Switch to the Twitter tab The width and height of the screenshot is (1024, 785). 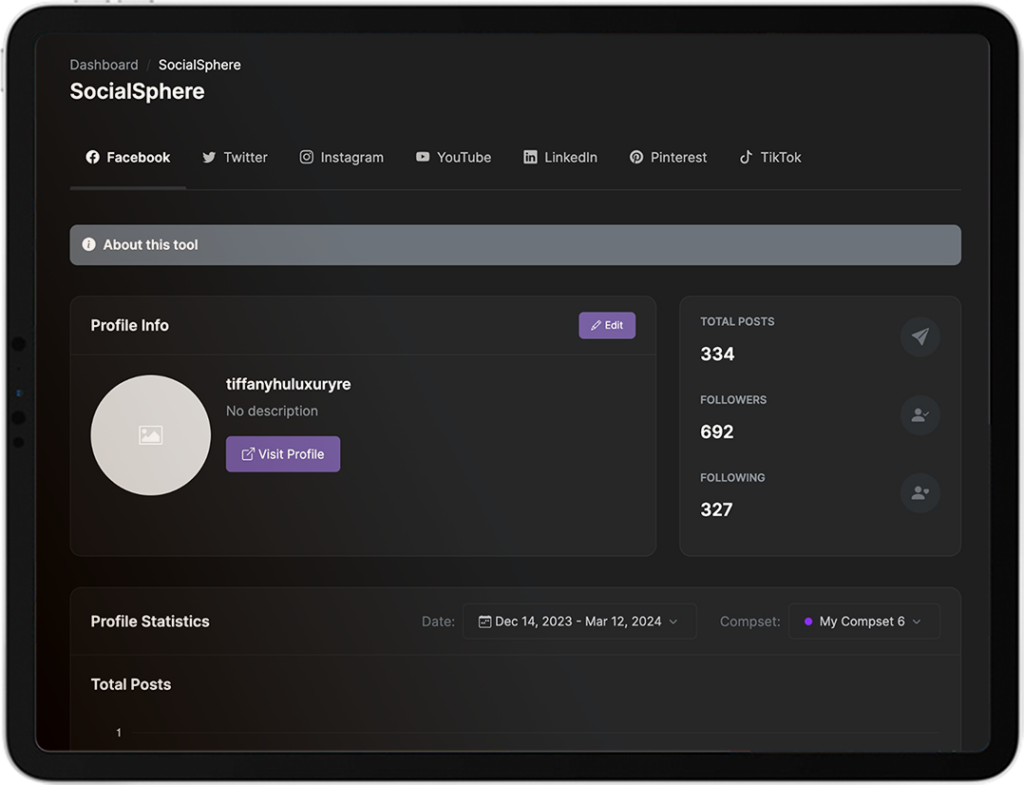[x=234, y=157]
